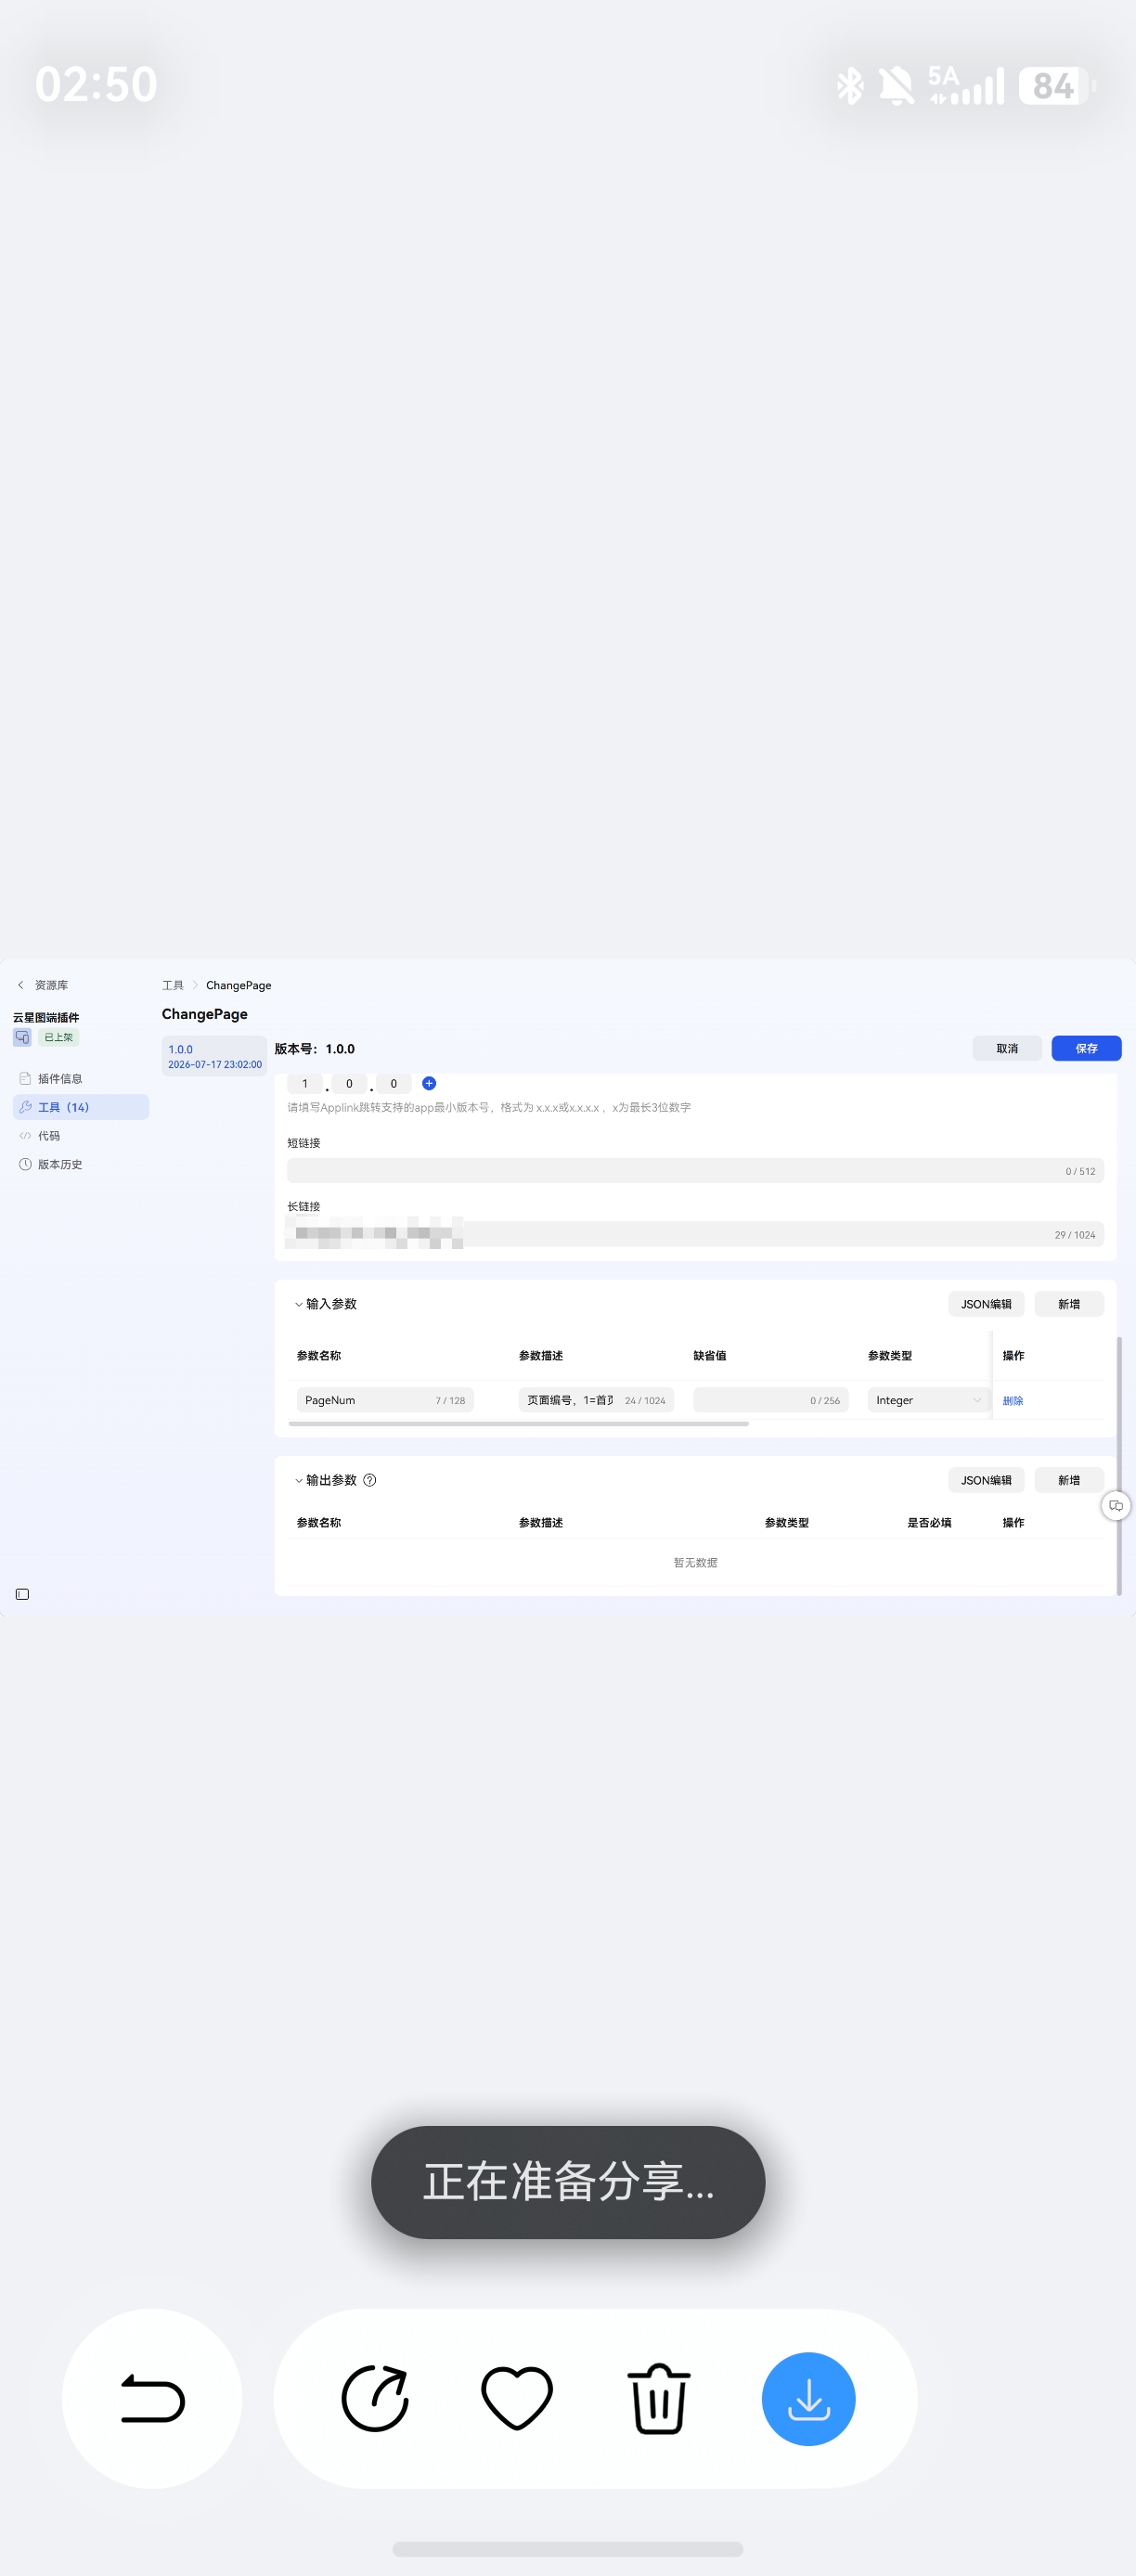Click JSON编辑 in 输出参数 section
Viewport: 1136px width, 2576px height.
[x=986, y=1480]
